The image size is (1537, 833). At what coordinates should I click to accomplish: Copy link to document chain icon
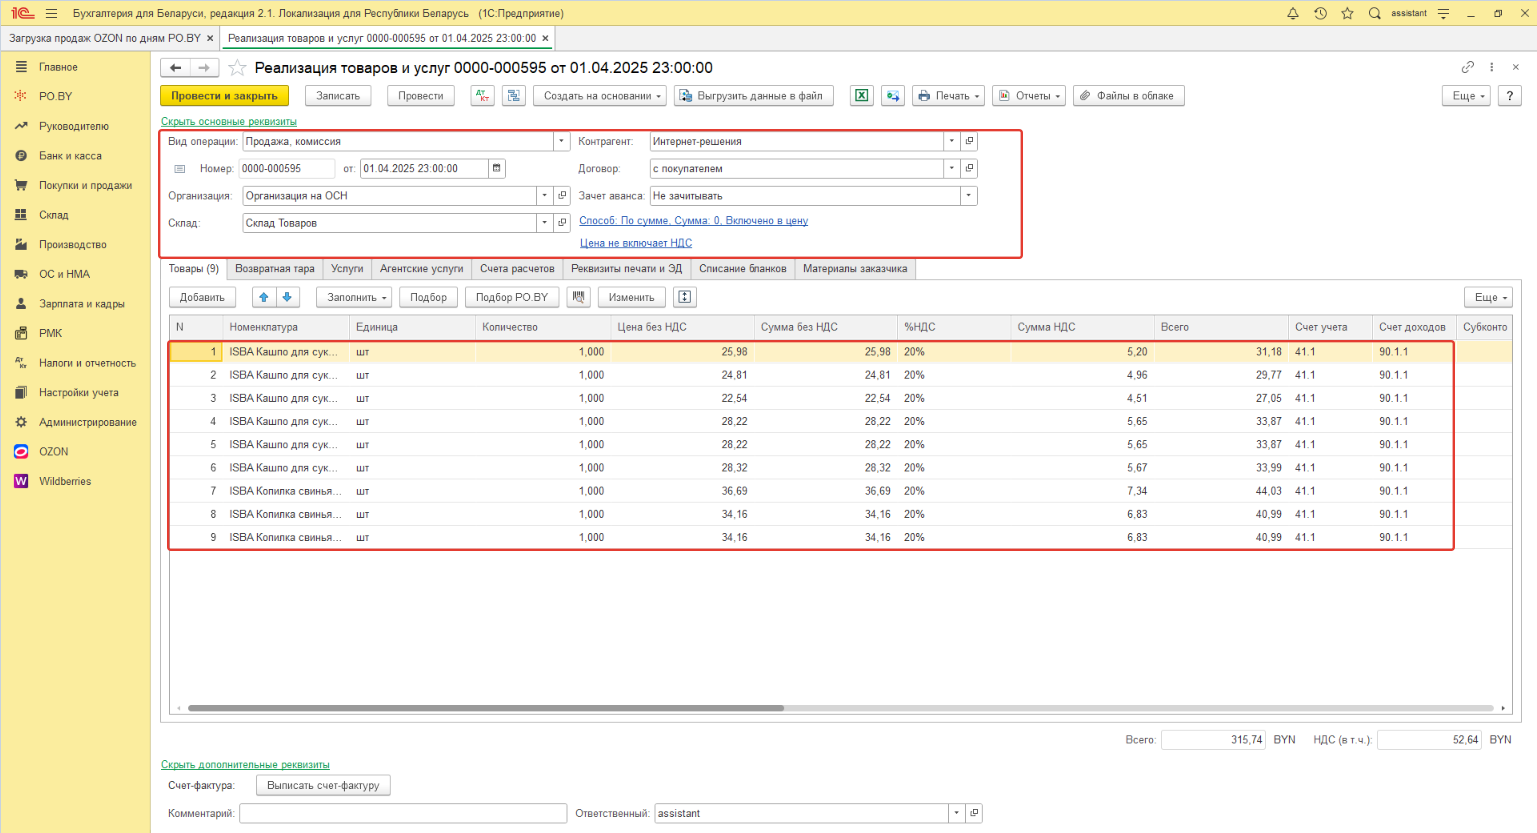point(1468,67)
